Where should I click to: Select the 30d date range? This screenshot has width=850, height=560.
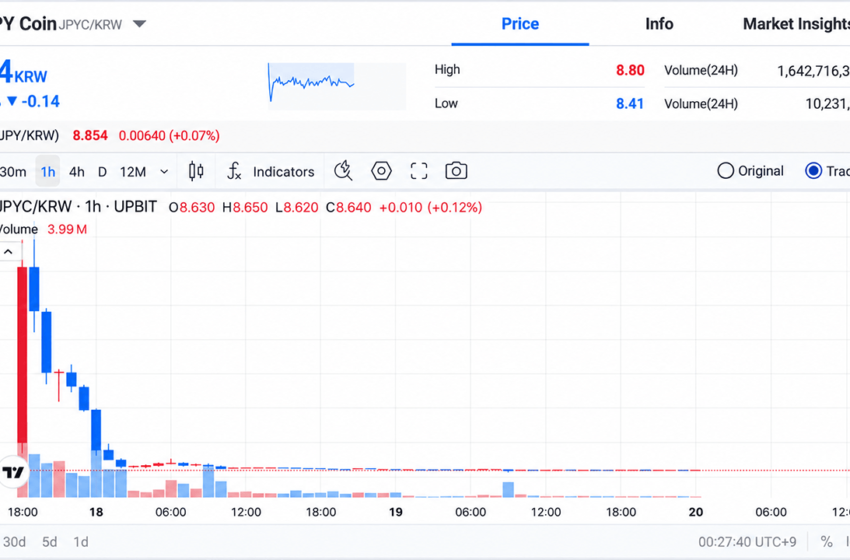(14, 542)
